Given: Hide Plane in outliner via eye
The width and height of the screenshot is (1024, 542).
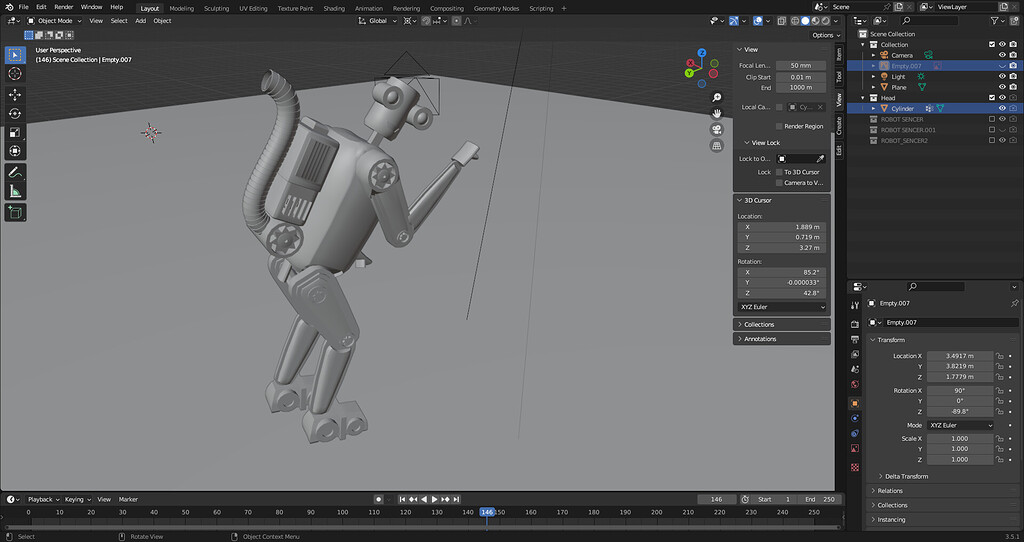Looking at the screenshot, I should [x=1002, y=87].
